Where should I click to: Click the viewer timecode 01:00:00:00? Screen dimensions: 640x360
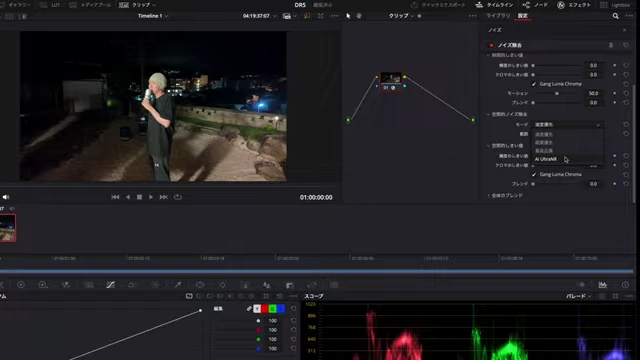[316, 198]
